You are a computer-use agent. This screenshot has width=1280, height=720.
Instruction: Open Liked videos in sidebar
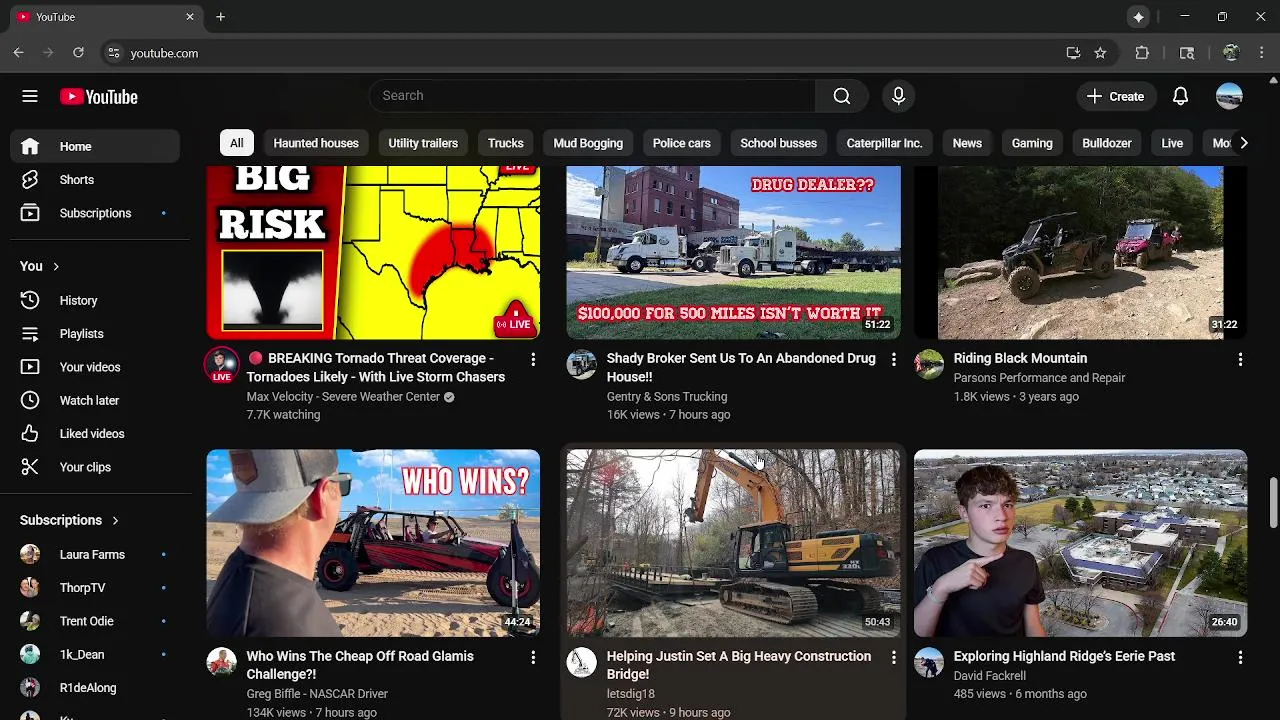tap(95, 434)
